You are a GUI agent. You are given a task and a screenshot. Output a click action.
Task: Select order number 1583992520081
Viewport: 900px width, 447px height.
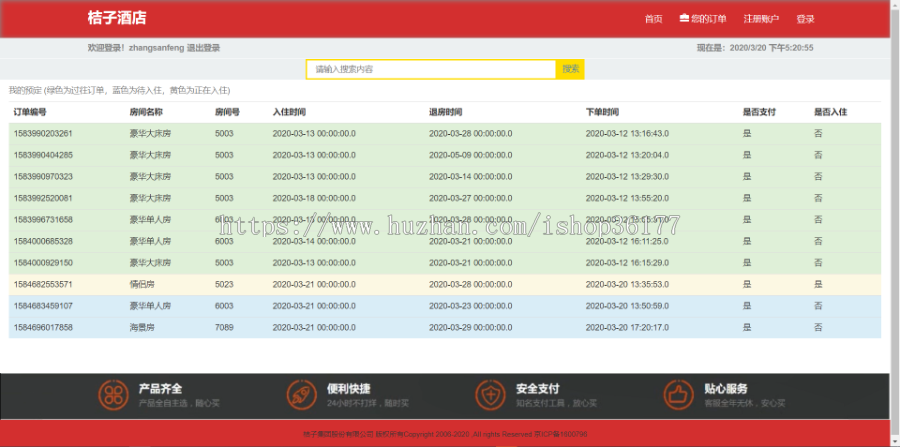(43, 198)
